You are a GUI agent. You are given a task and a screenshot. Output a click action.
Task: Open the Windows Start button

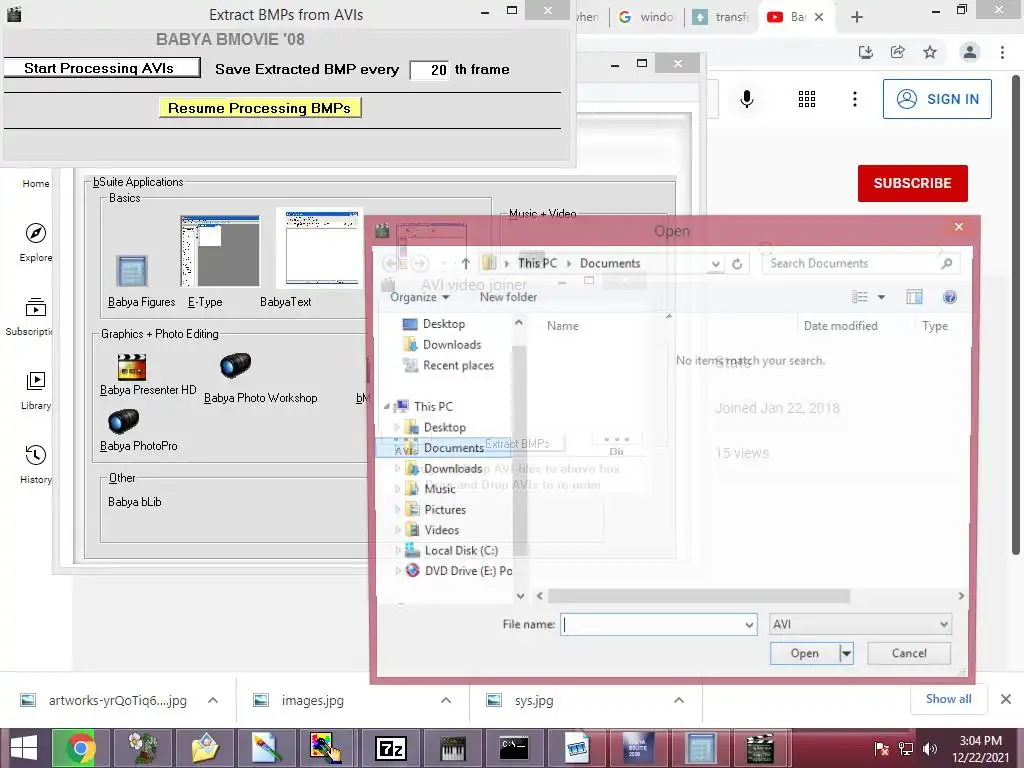24,748
